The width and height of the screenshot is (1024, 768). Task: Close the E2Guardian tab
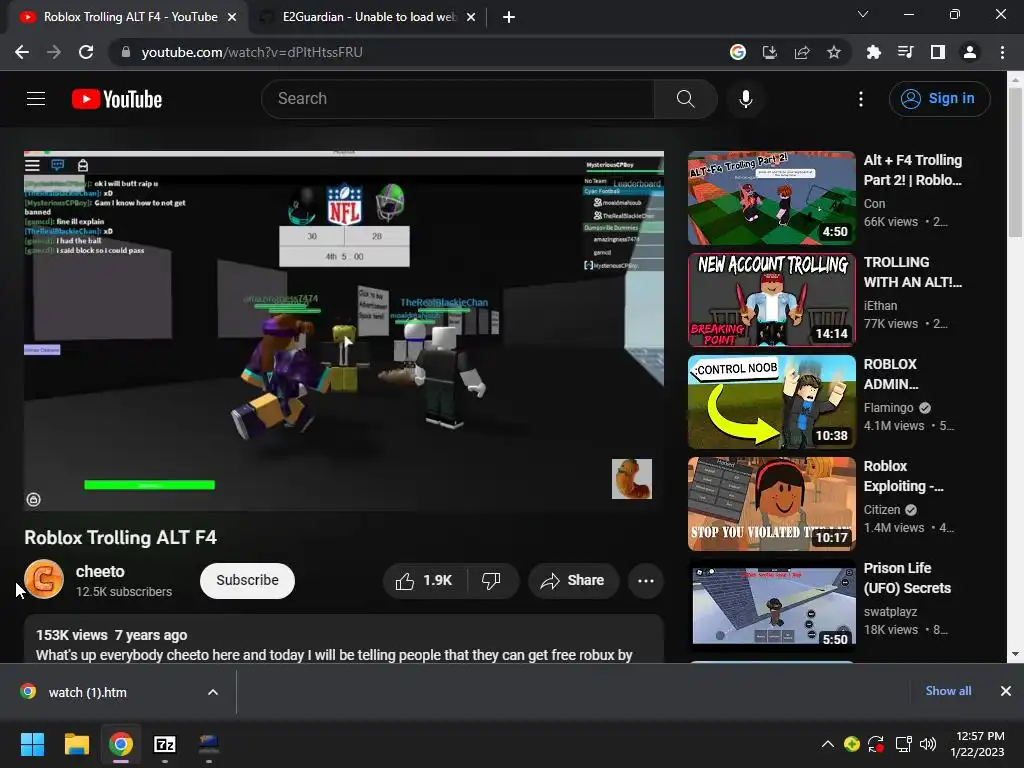471,17
